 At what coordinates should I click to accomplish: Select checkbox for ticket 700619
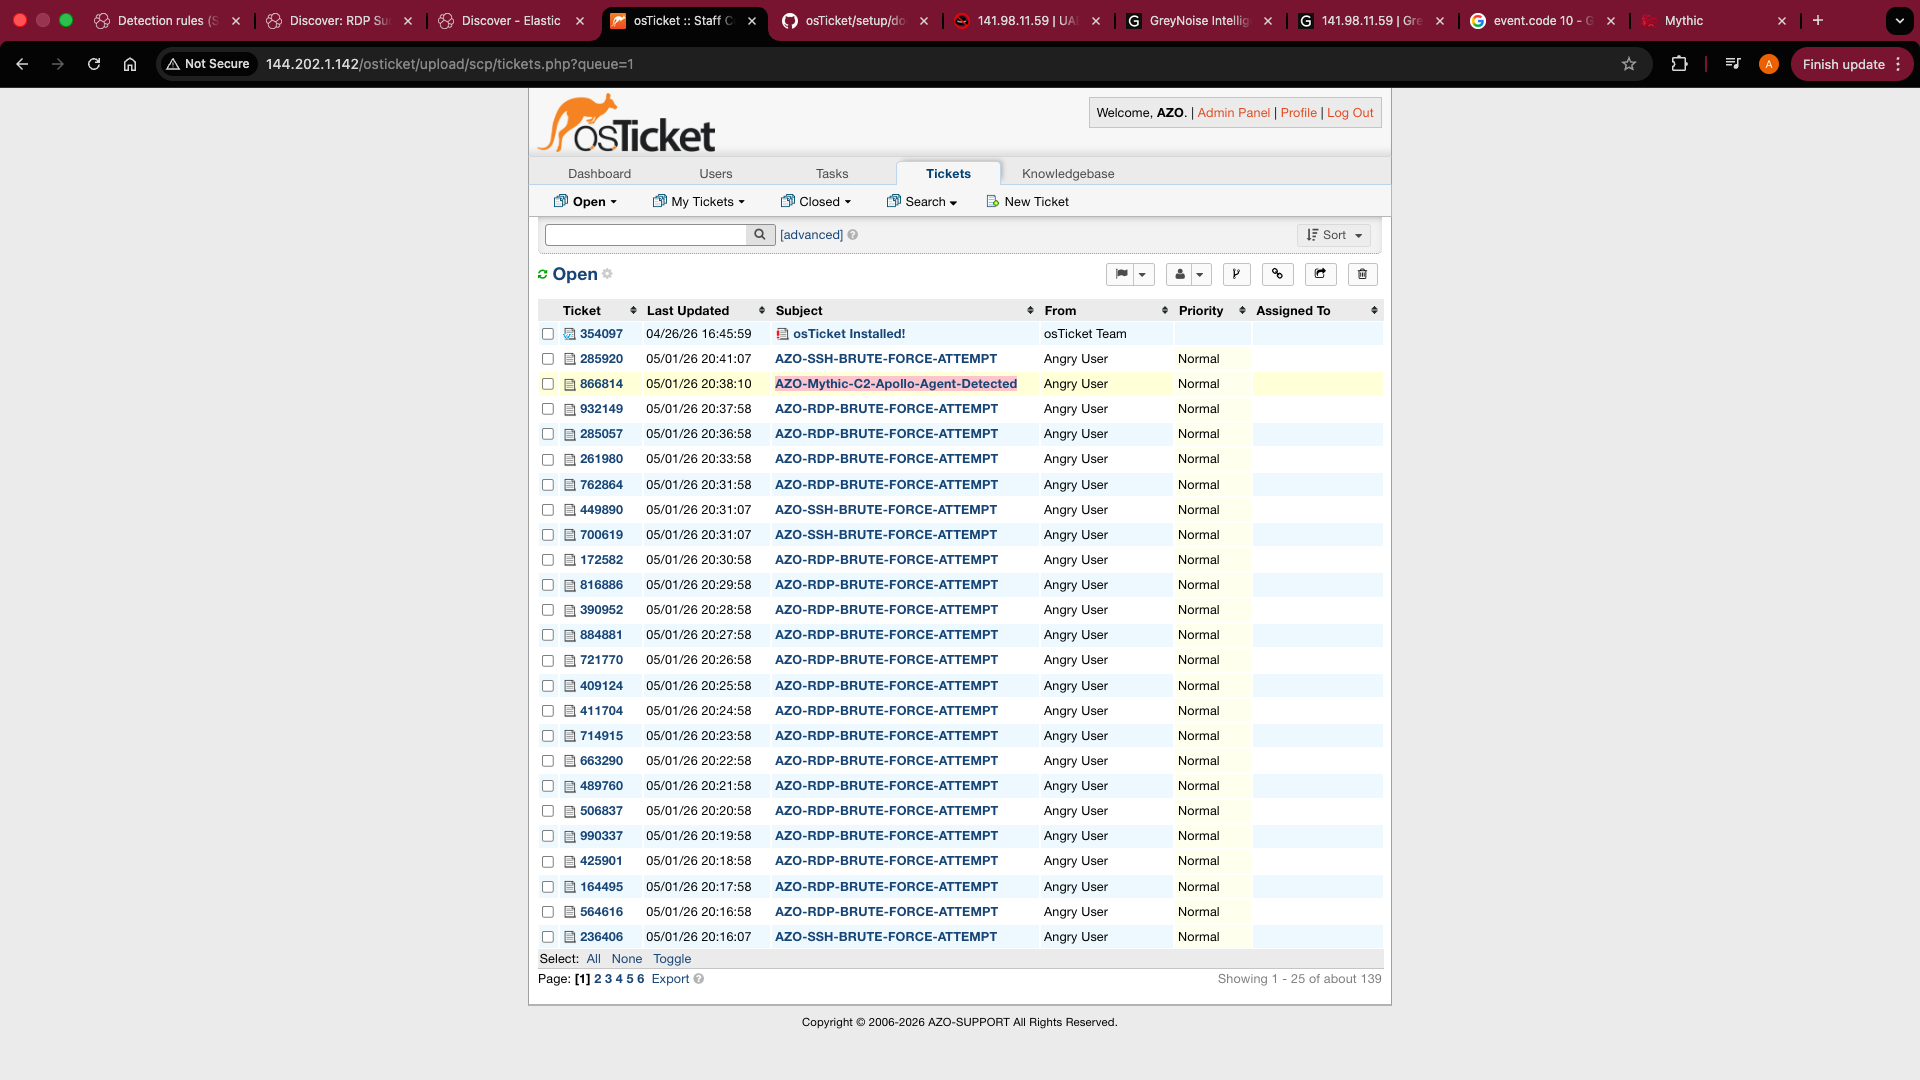(548, 535)
